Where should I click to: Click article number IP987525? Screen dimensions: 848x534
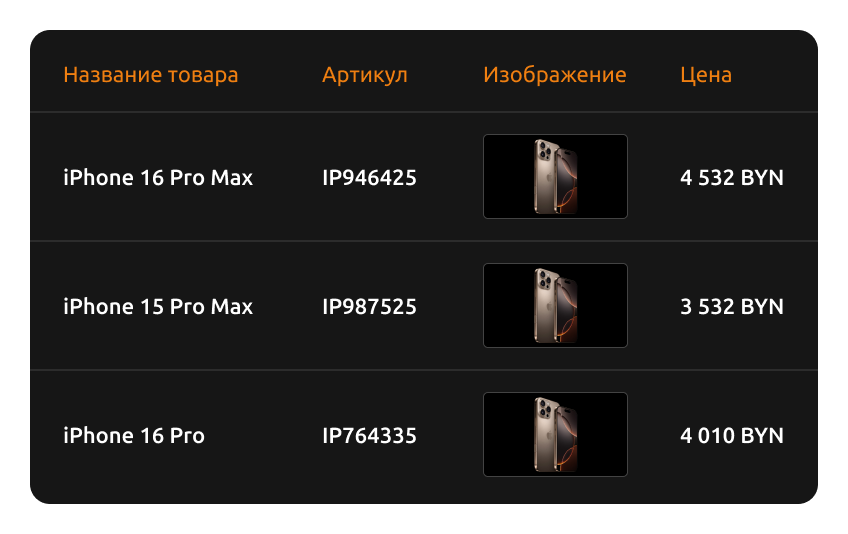pyautogui.click(x=369, y=307)
